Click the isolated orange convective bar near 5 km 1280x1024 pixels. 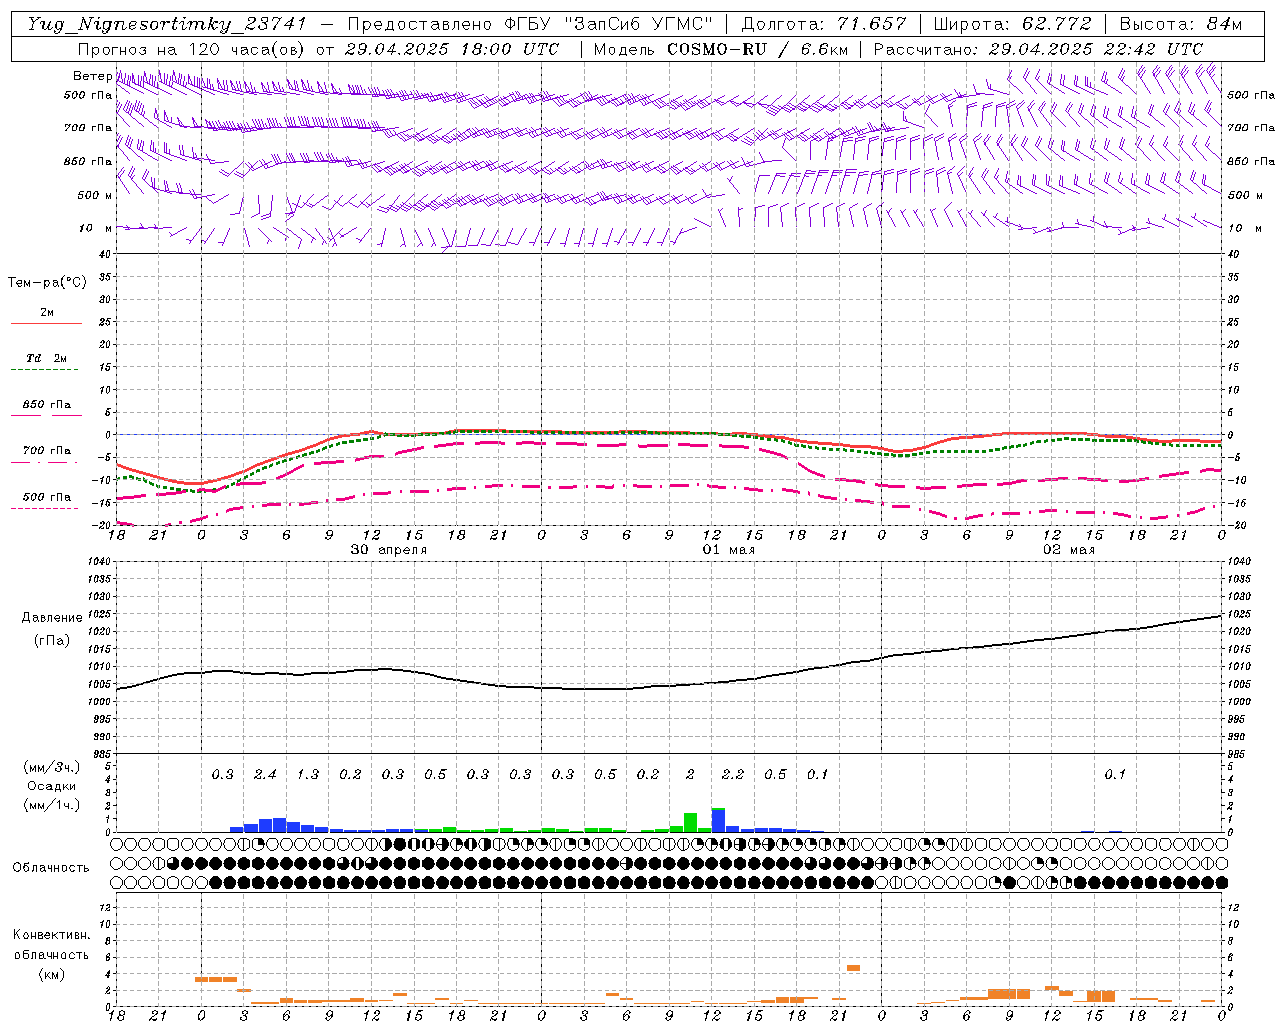(853, 967)
